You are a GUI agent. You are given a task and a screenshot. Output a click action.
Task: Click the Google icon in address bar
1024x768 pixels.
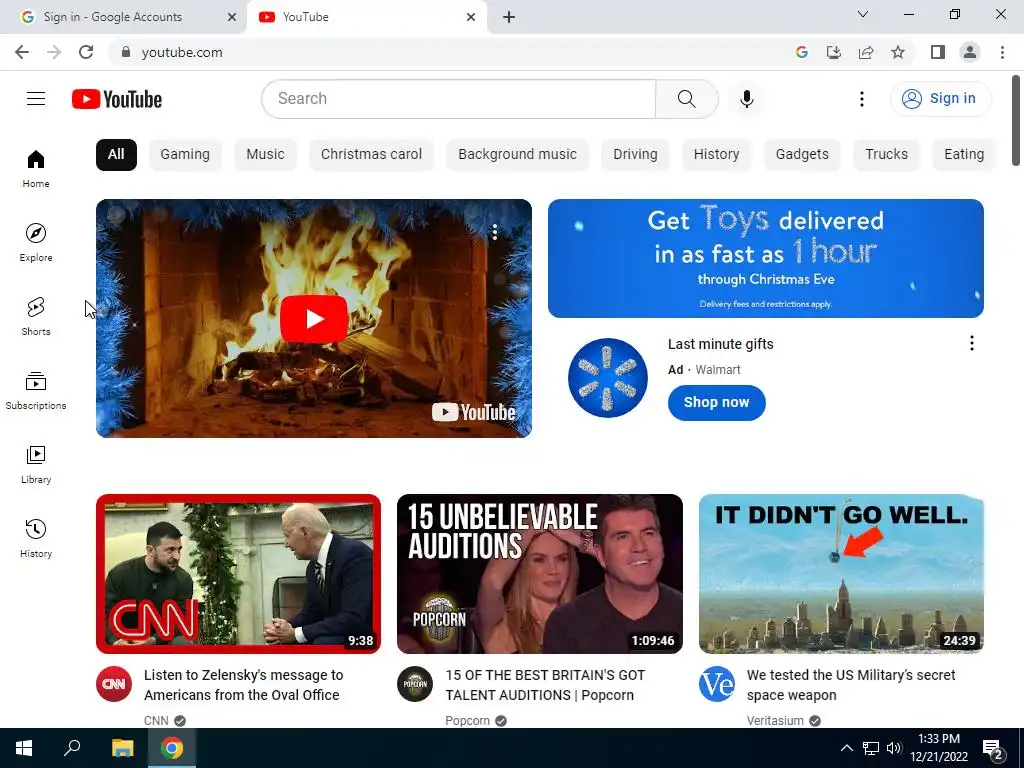[x=802, y=52]
